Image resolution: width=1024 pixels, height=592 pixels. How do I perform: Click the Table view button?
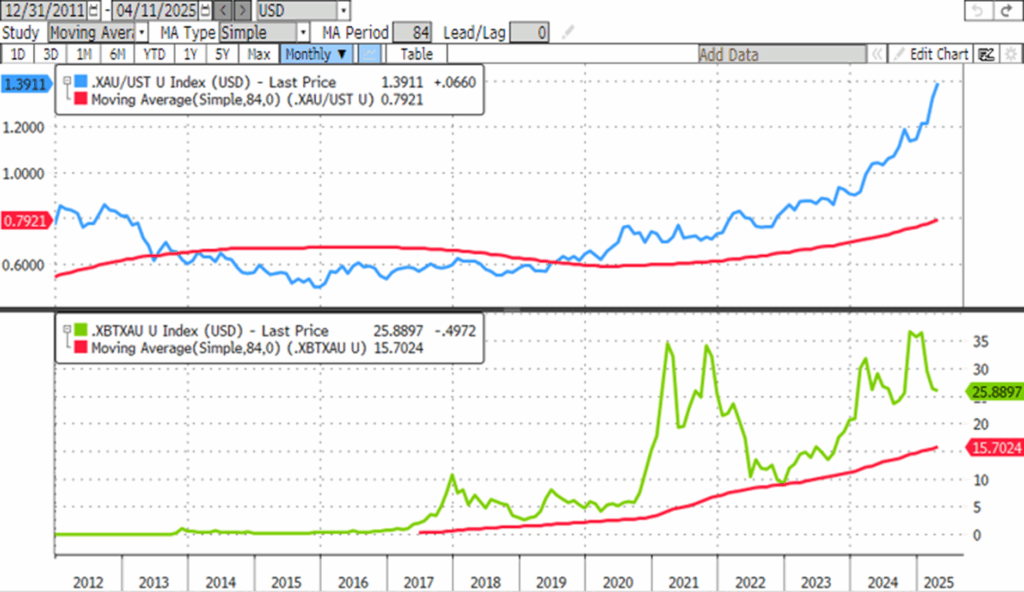pyautogui.click(x=417, y=54)
